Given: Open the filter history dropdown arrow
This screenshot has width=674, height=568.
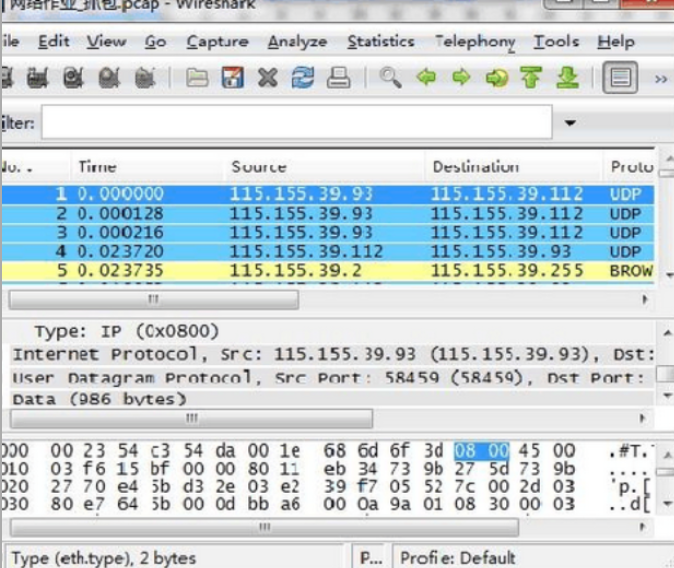Looking at the screenshot, I should 570,123.
